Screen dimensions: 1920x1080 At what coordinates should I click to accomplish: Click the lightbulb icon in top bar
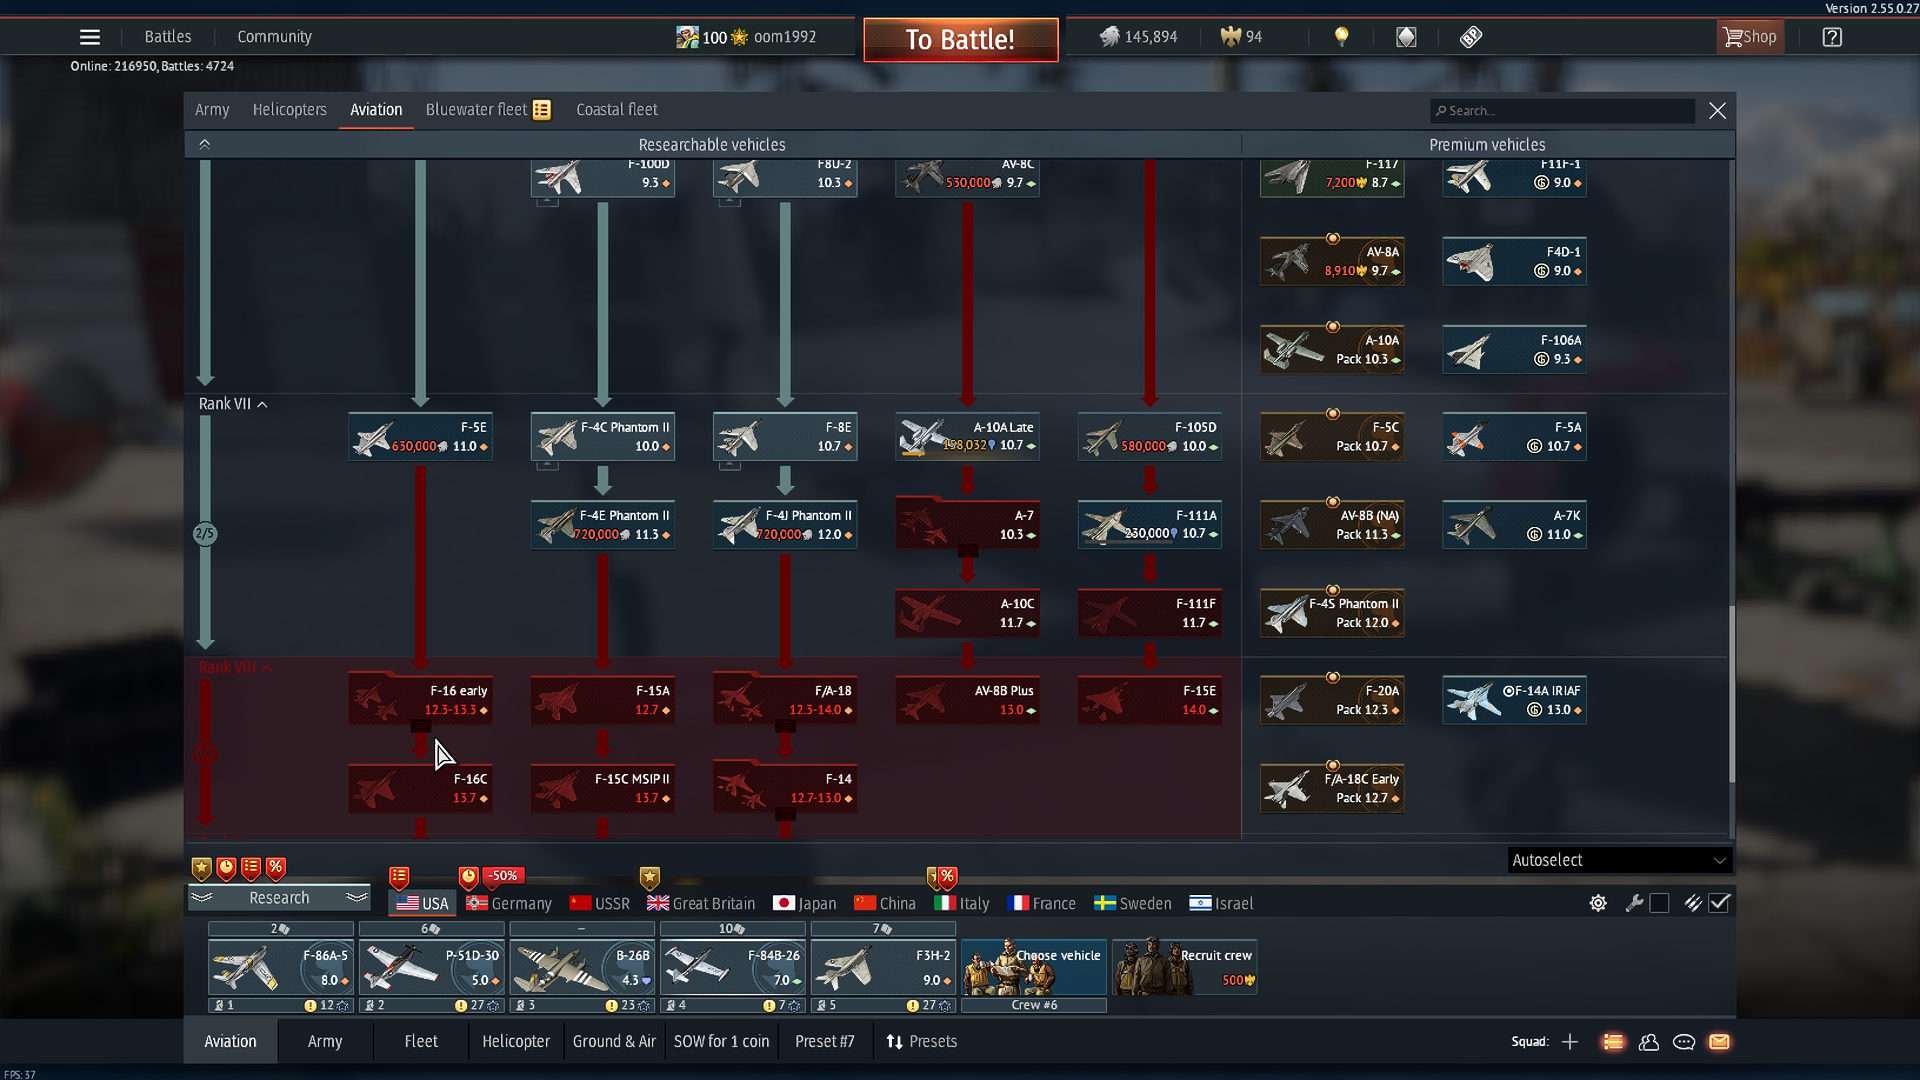[x=1342, y=37]
